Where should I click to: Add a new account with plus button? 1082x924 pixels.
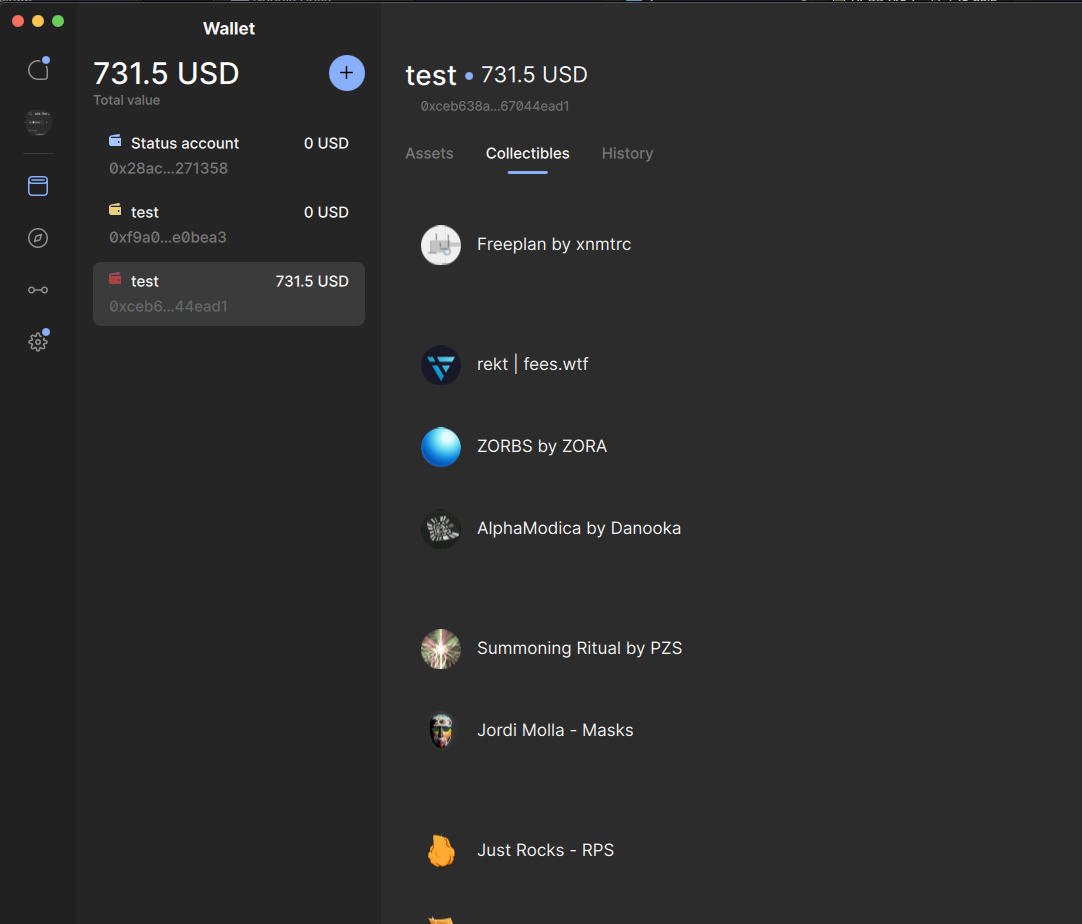coord(346,73)
